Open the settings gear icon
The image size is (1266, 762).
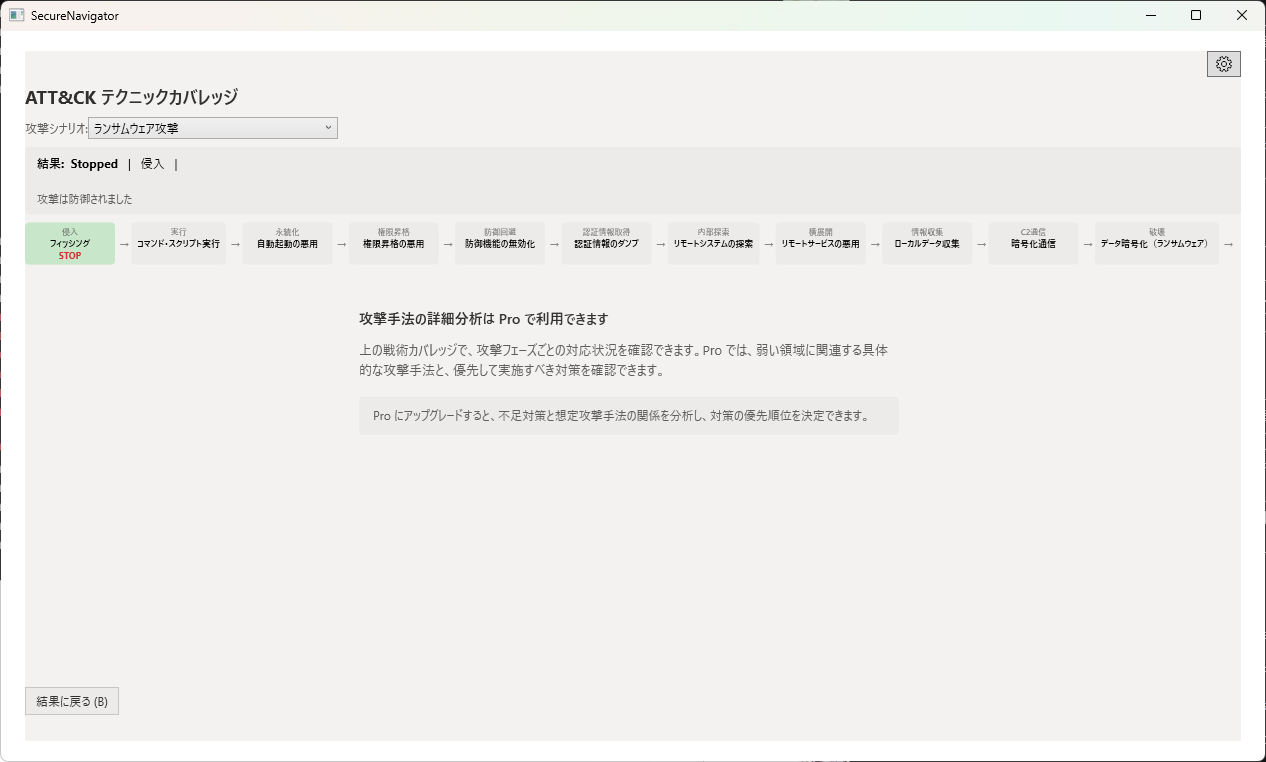(x=1223, y=63)
